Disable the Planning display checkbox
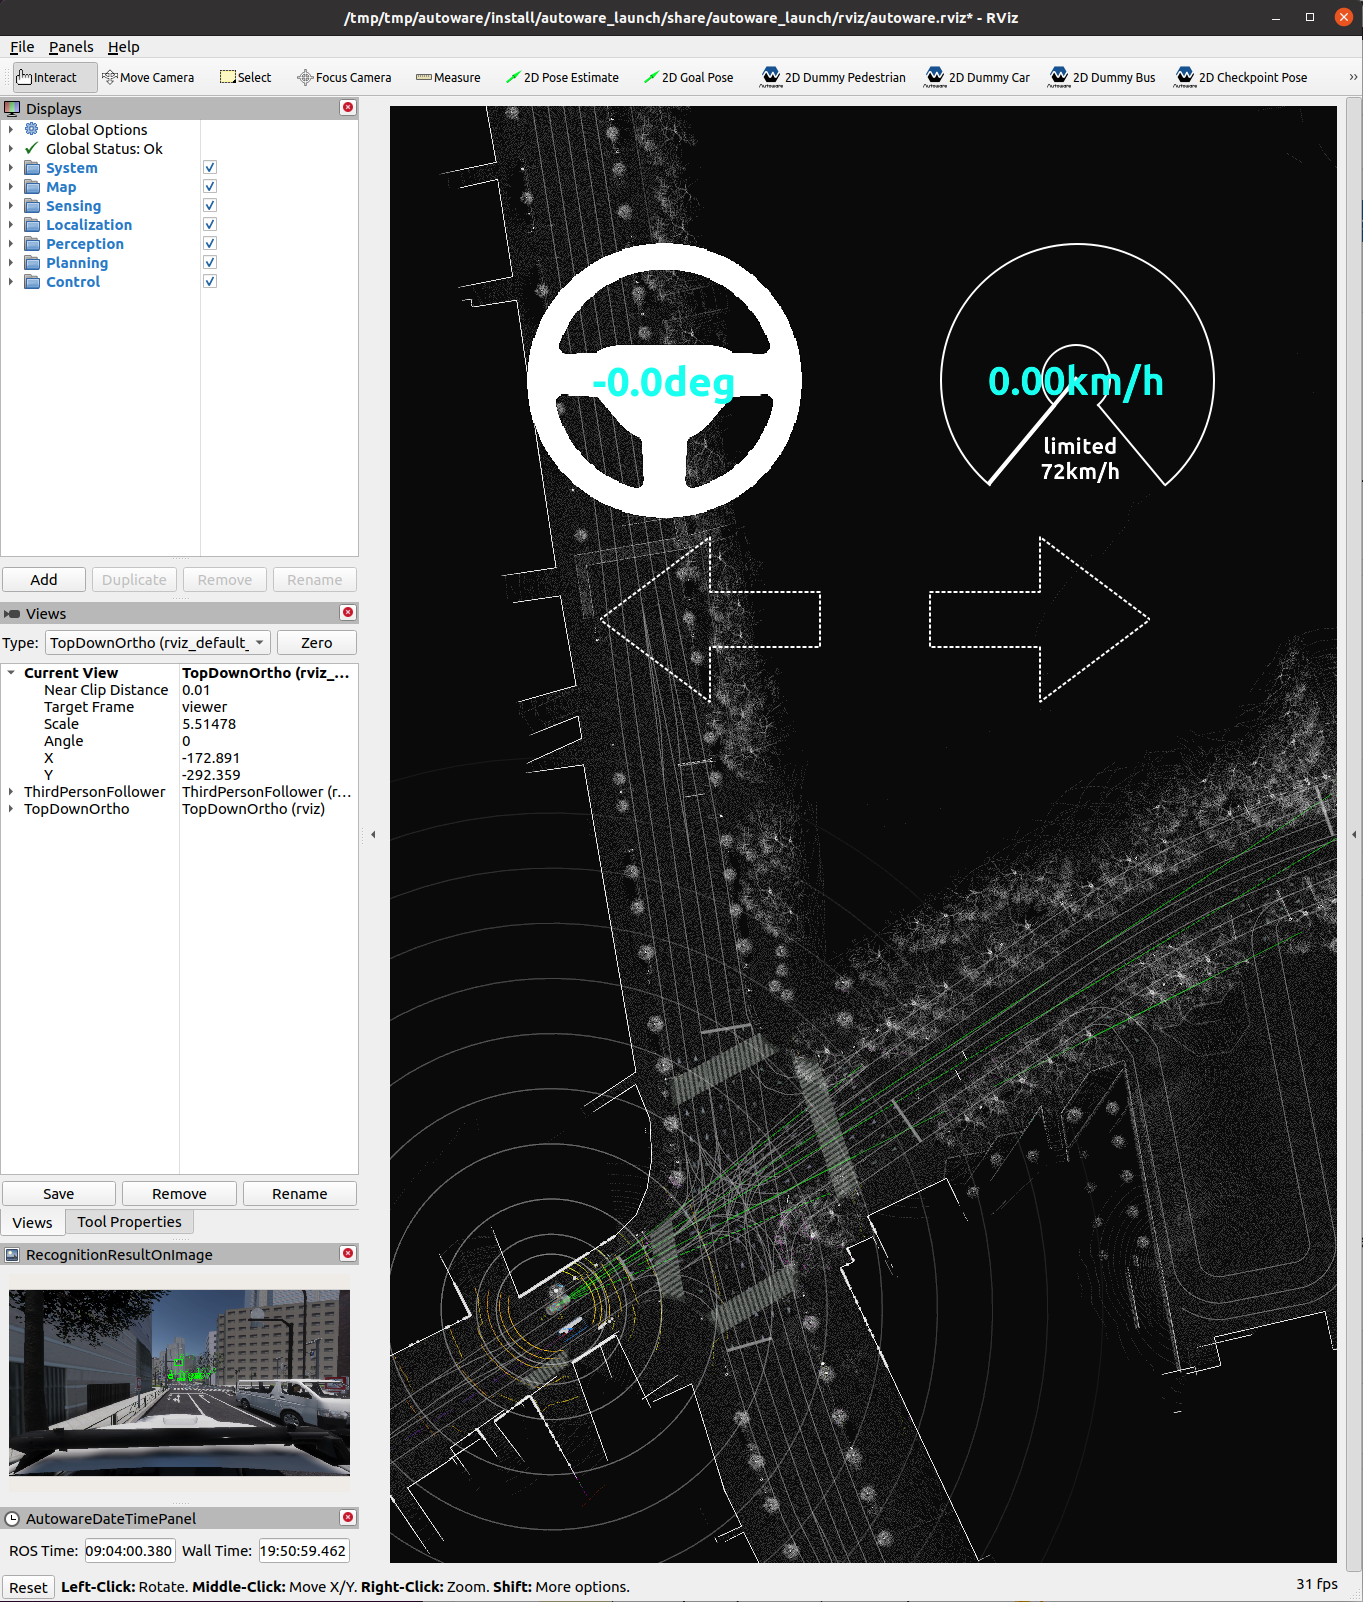 [x=210, y=263]
